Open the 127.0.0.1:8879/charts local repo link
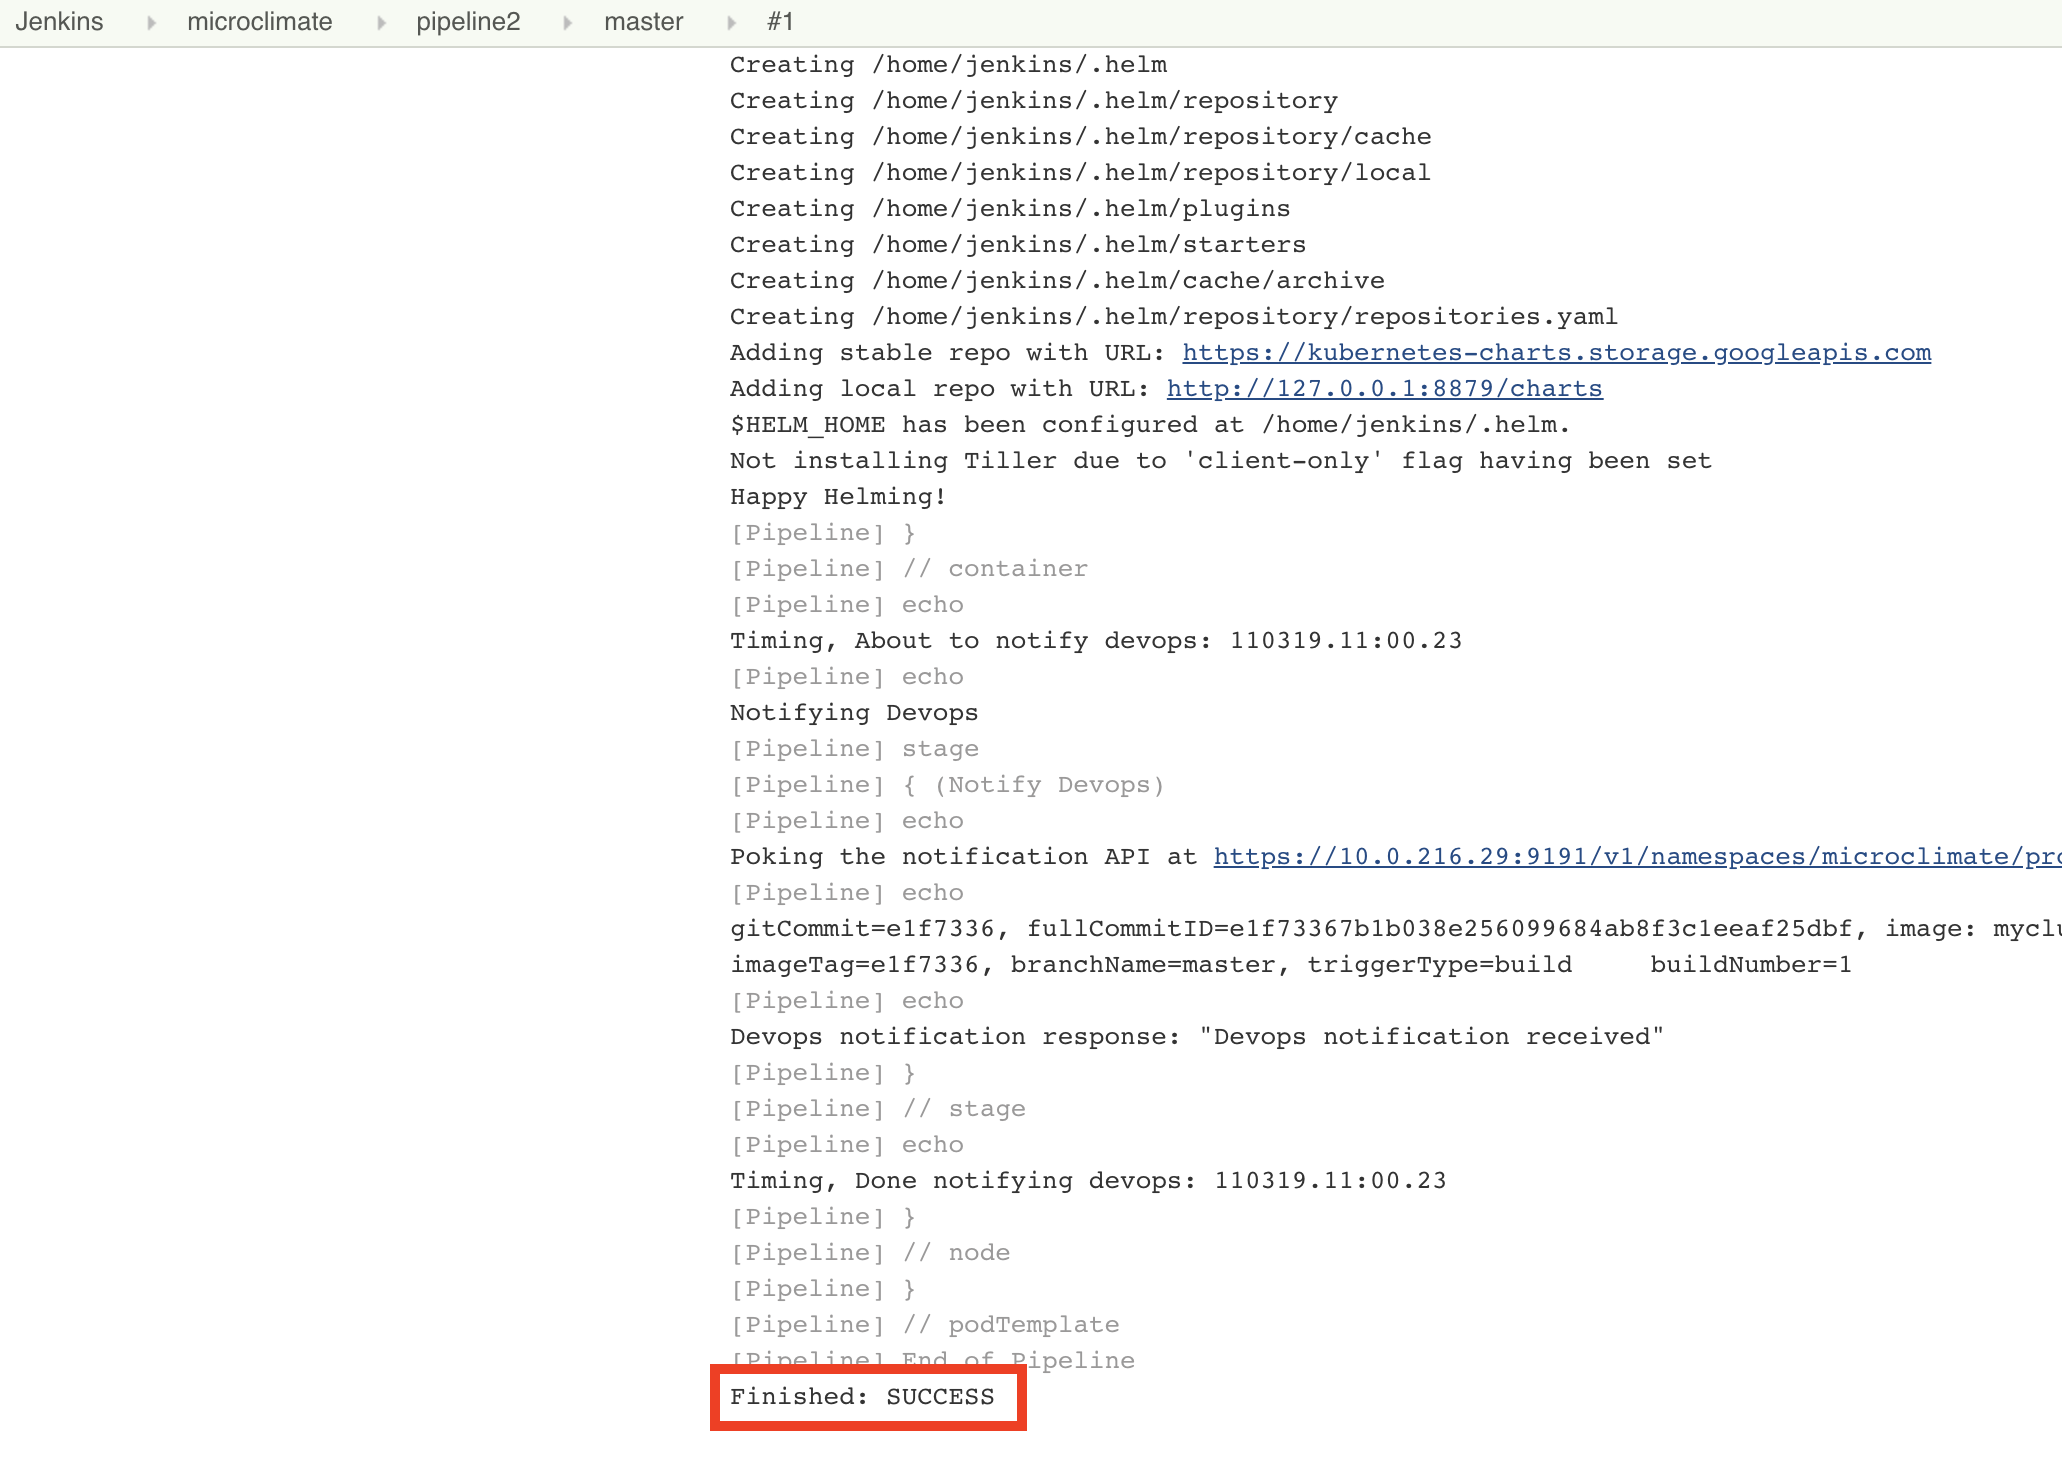2062x1474 pixels. (1384, 389)
